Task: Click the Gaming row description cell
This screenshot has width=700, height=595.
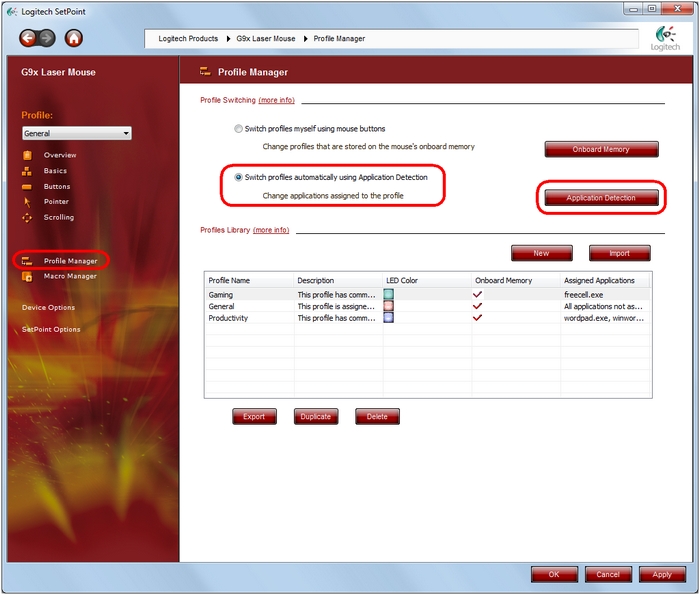Action: tap(337, 295)
